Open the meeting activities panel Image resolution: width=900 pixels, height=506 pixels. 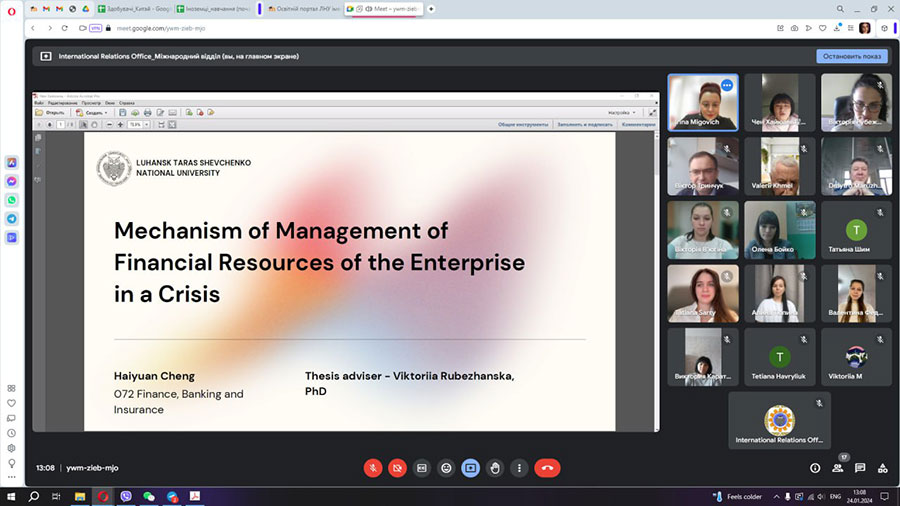coord(882,467)
